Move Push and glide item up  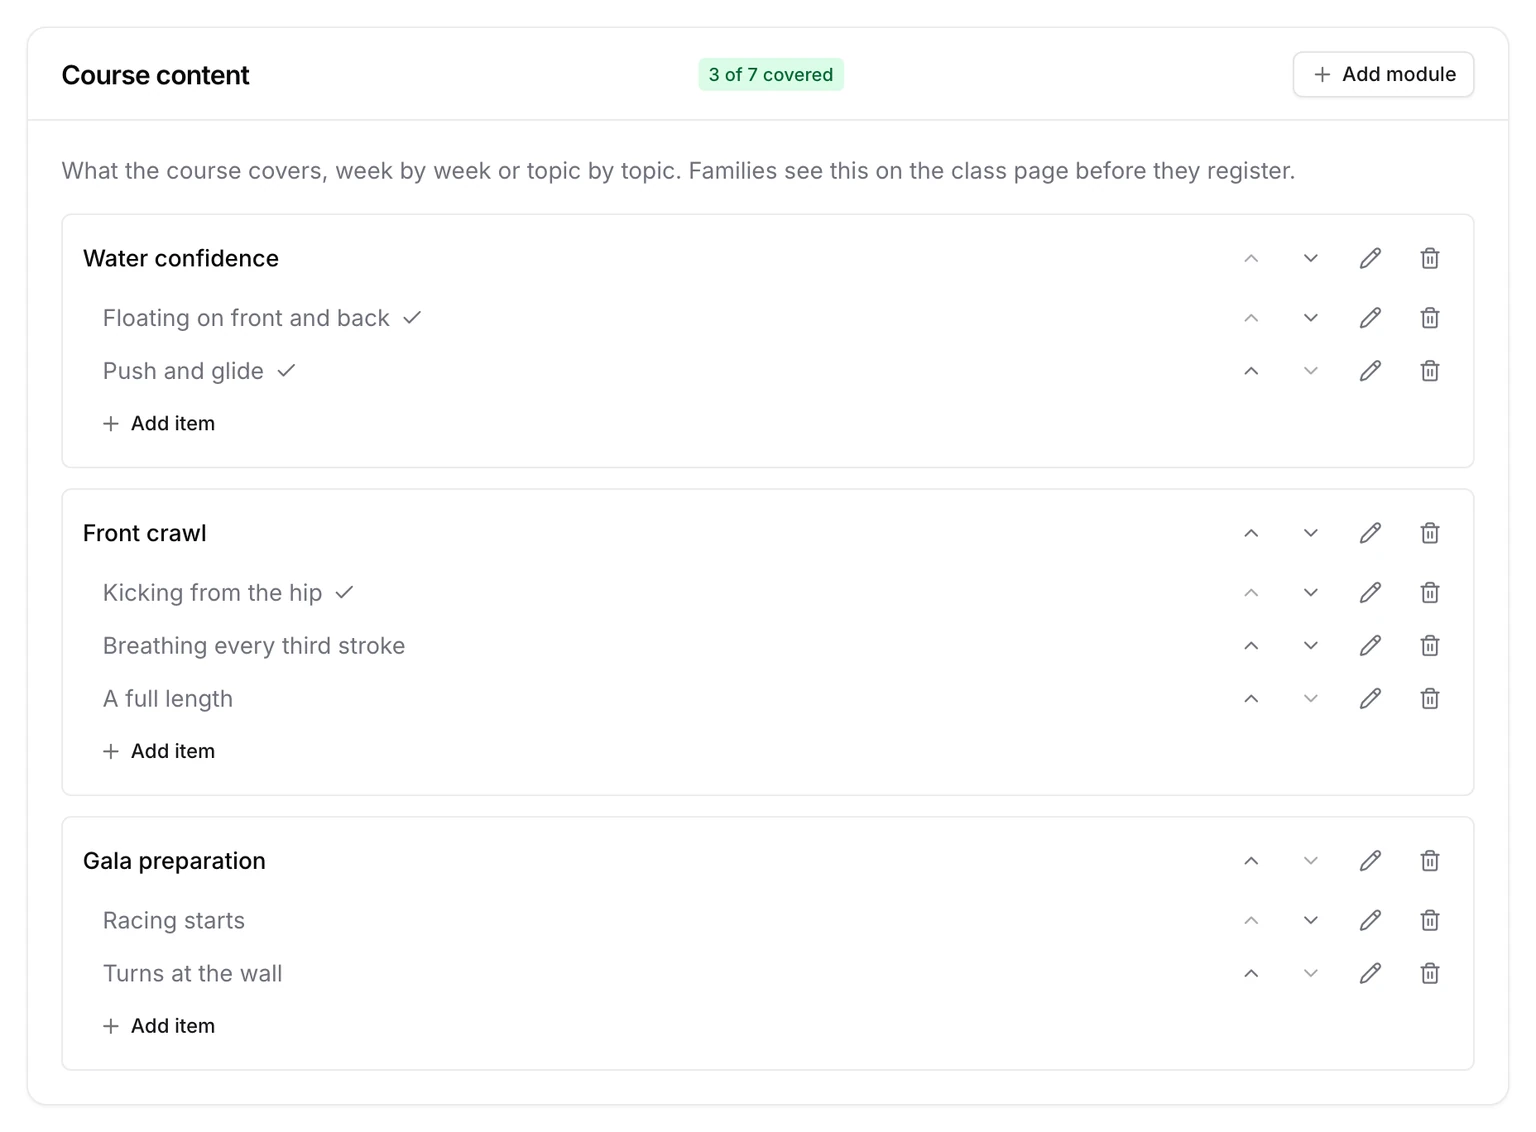[1251, 371]
